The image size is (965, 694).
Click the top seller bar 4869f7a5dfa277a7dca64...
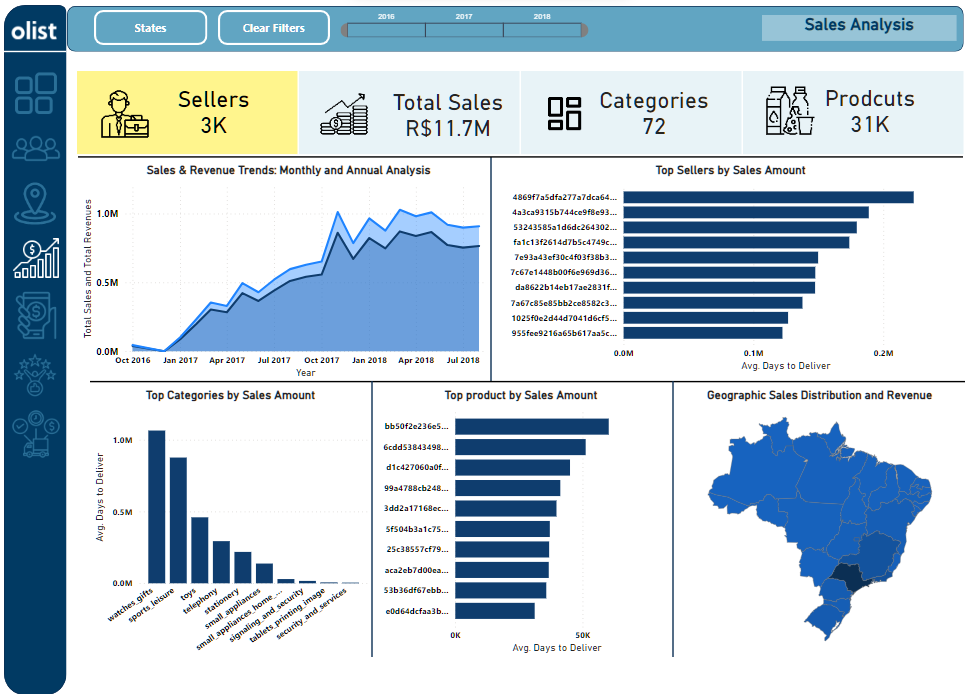(x=768, y=197)
